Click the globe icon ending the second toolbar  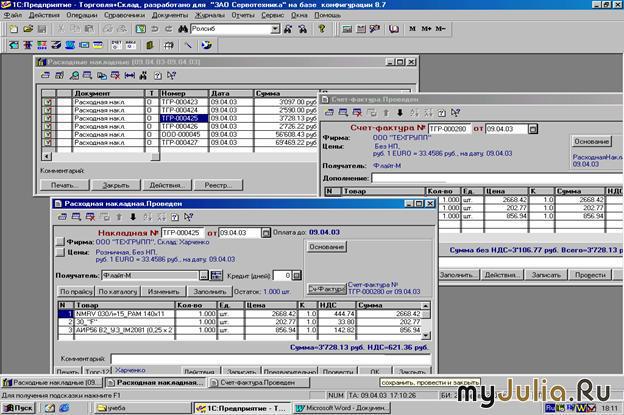tap(207, 45)
